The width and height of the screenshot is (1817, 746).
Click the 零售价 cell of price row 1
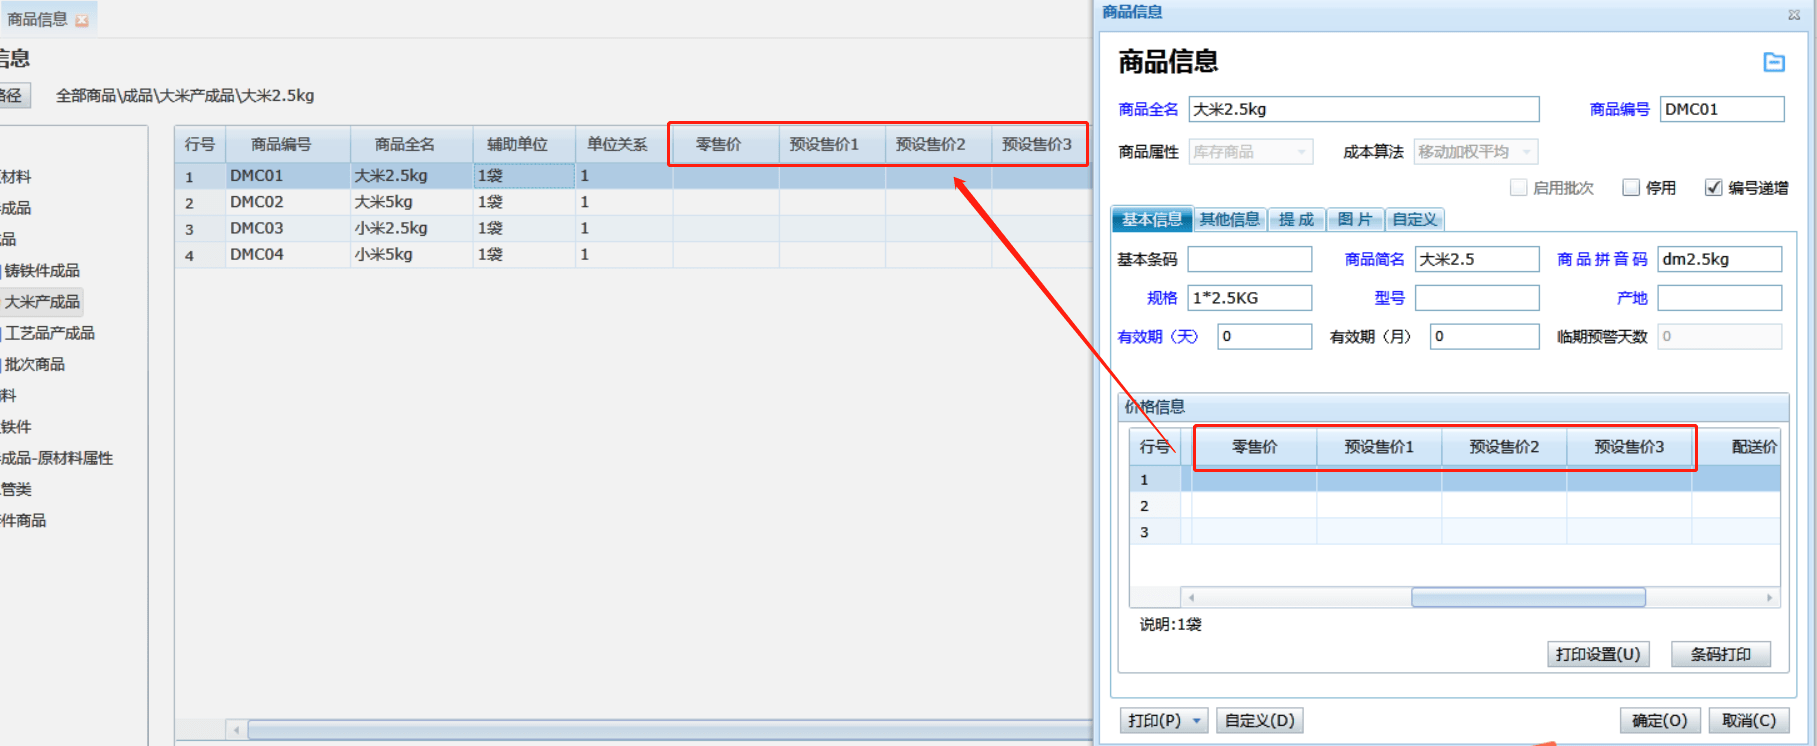pyautogui.click(x=1254, y=480)
